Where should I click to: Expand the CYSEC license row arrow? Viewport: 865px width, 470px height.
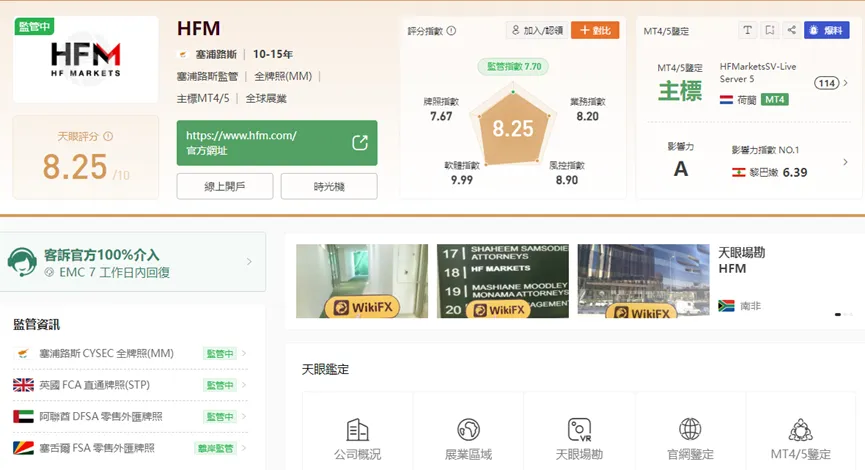(x=244, y=353)
